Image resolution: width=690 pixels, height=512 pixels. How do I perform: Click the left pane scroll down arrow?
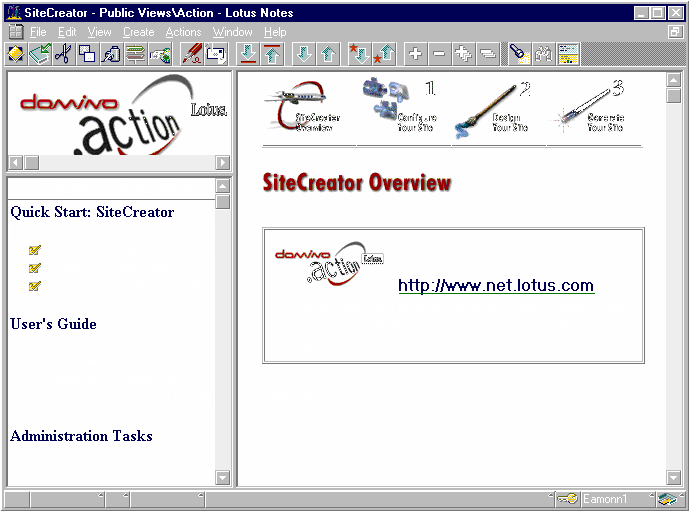click(223, 477)
